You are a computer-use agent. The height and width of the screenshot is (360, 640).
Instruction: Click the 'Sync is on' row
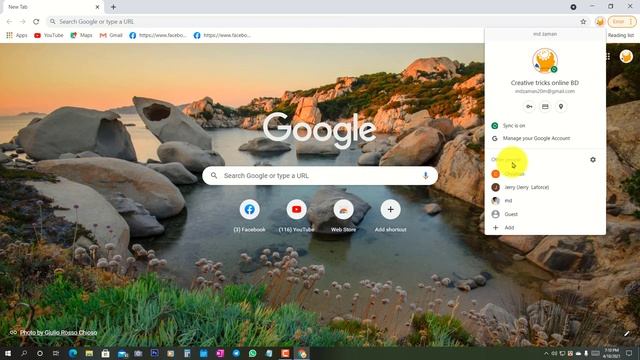[x=545, y=126]
